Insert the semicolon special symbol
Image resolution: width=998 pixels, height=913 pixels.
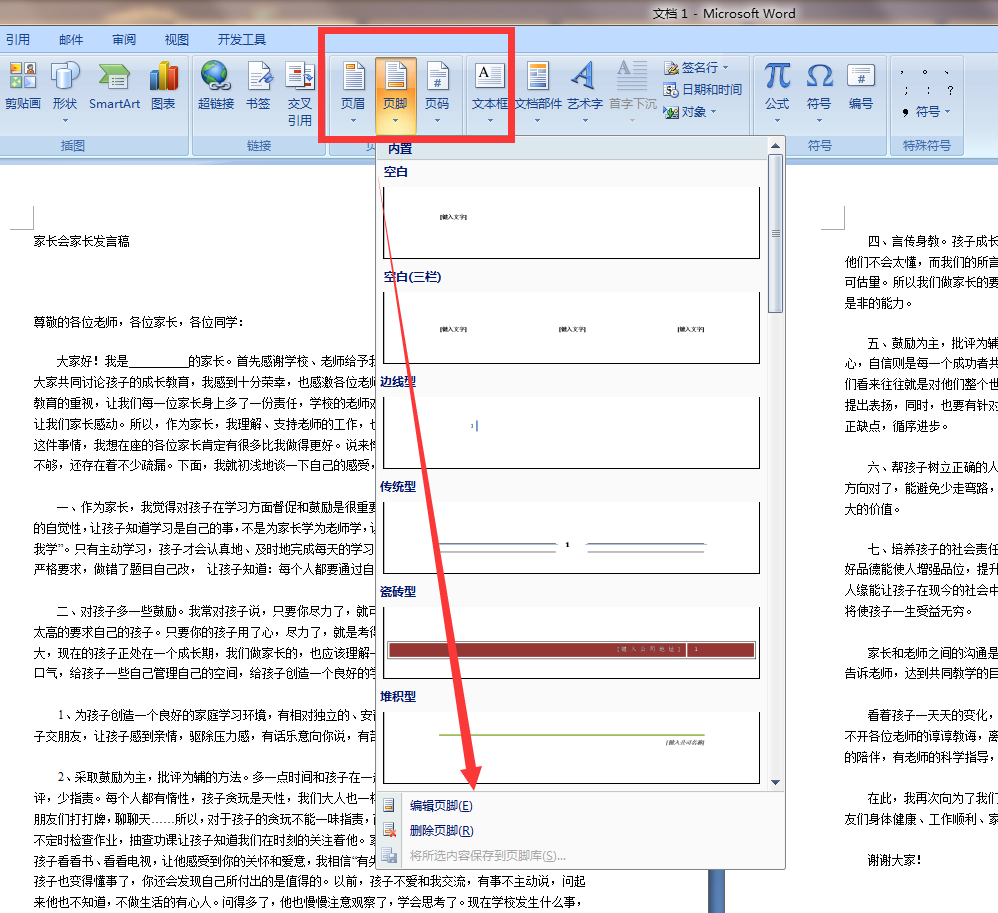[906, 90]
